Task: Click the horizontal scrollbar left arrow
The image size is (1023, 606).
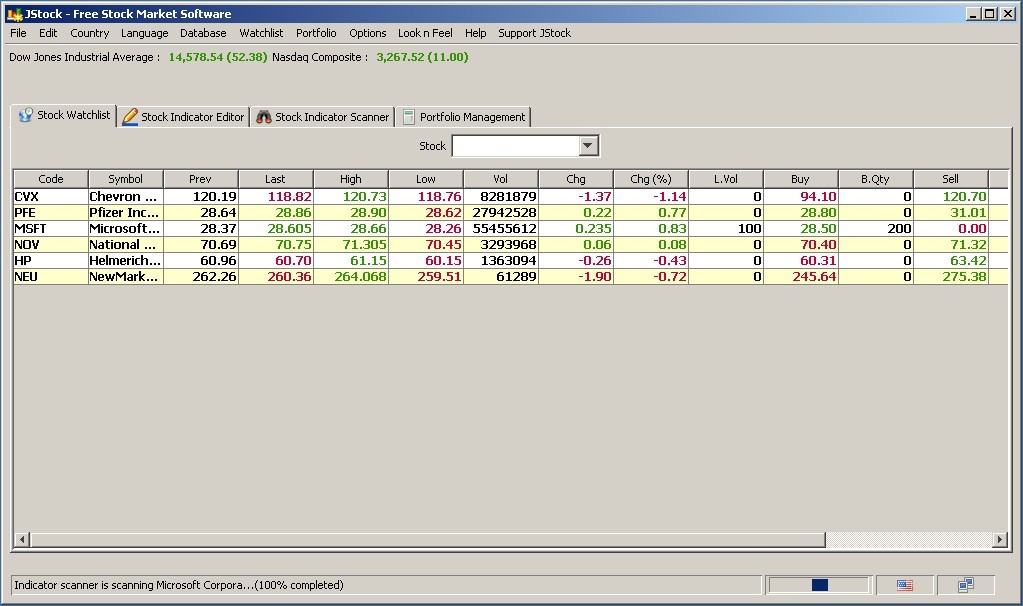Action: [22, 539]
